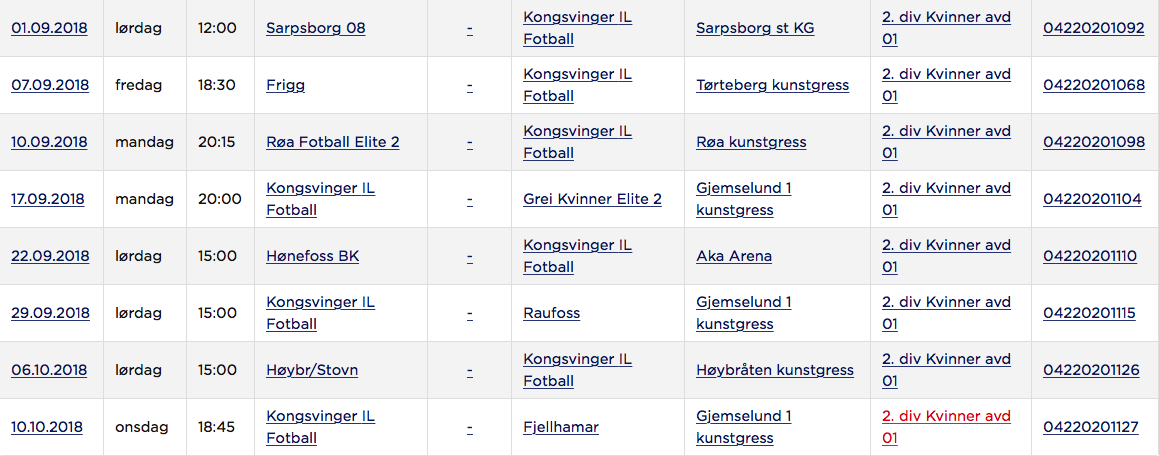Open match number 04220201127
This screenshot has width=1159, height=456.
tap(1091, 426)
